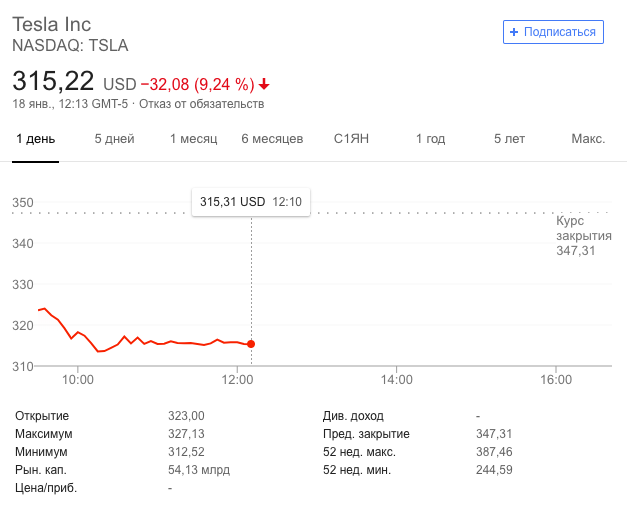
Task: Click the red dot on the chart line
Action: click(251, 344)
